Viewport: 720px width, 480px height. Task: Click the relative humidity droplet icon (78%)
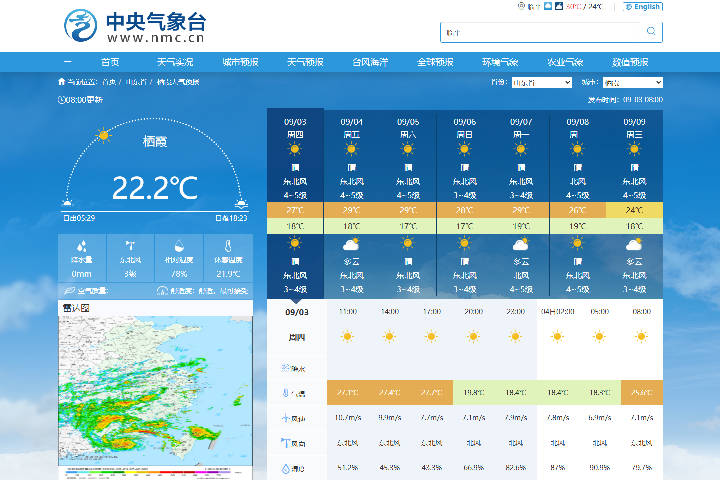click(179, 246)
